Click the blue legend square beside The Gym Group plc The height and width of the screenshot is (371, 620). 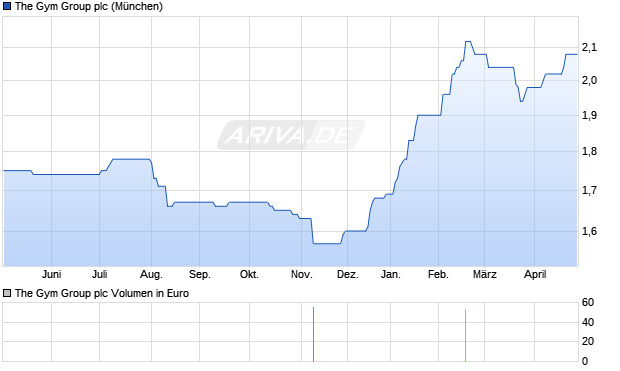7,6
